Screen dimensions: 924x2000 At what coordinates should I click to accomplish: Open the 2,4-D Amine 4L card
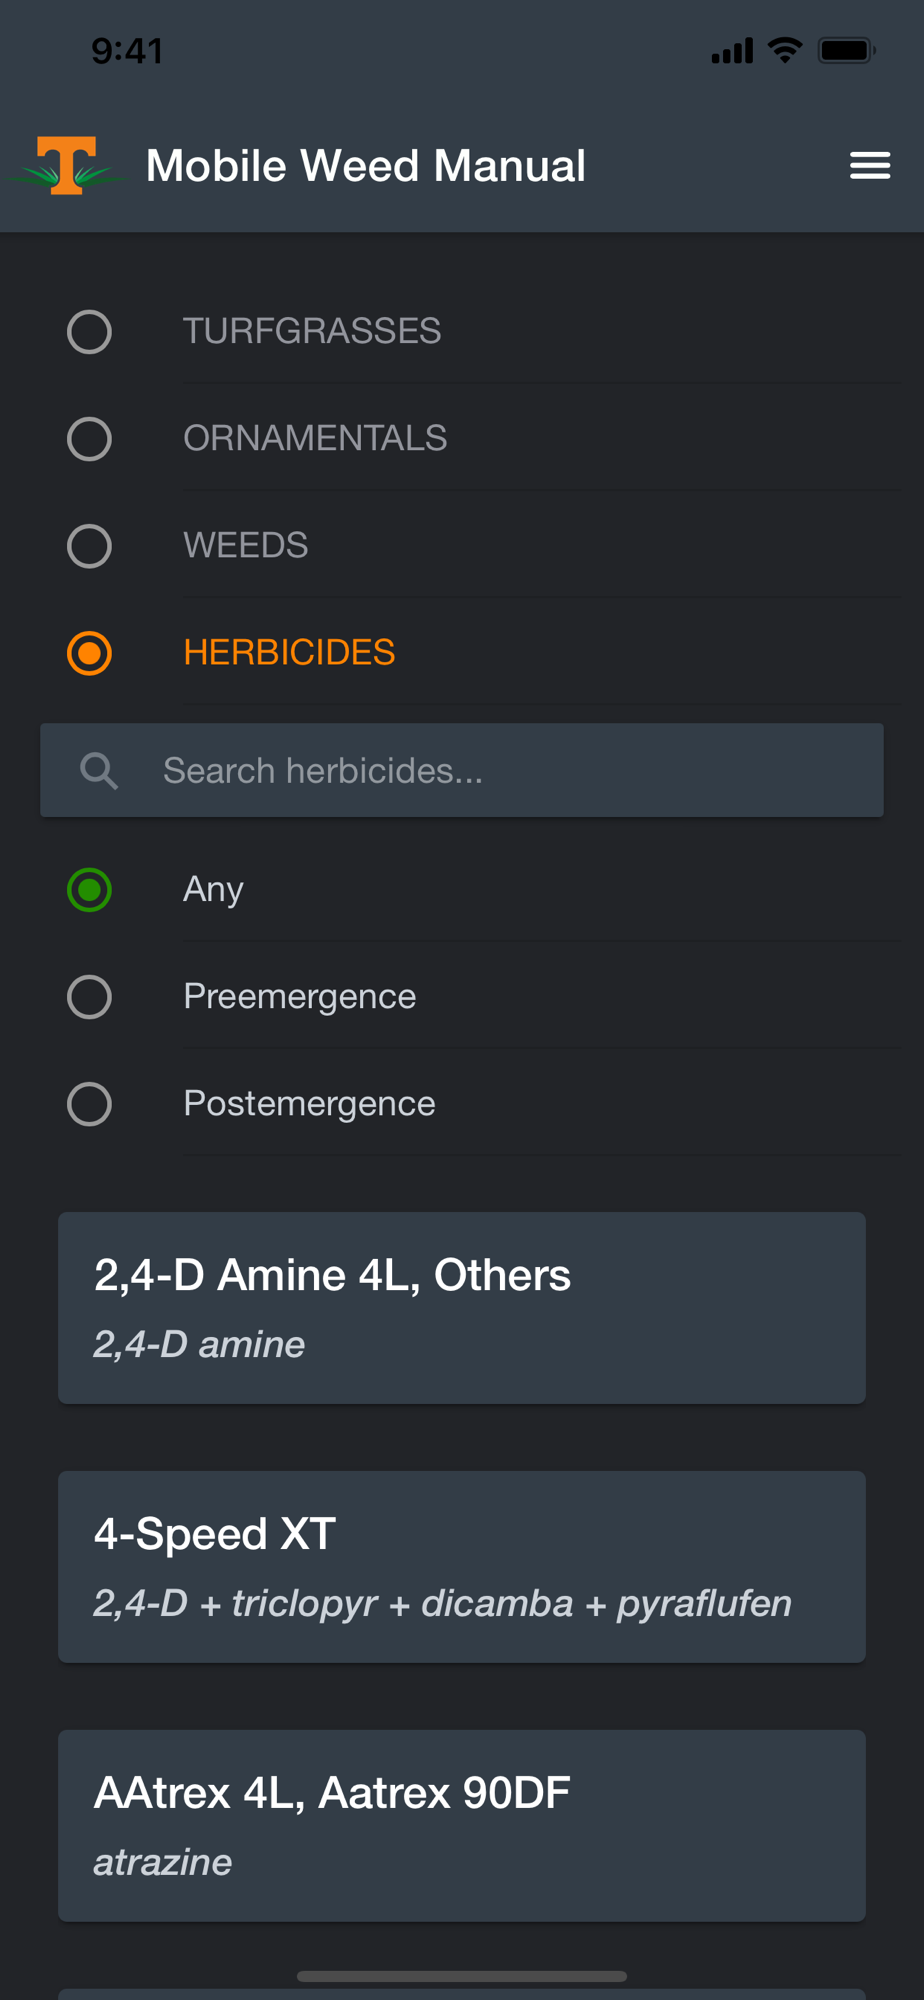point(462,1308)
